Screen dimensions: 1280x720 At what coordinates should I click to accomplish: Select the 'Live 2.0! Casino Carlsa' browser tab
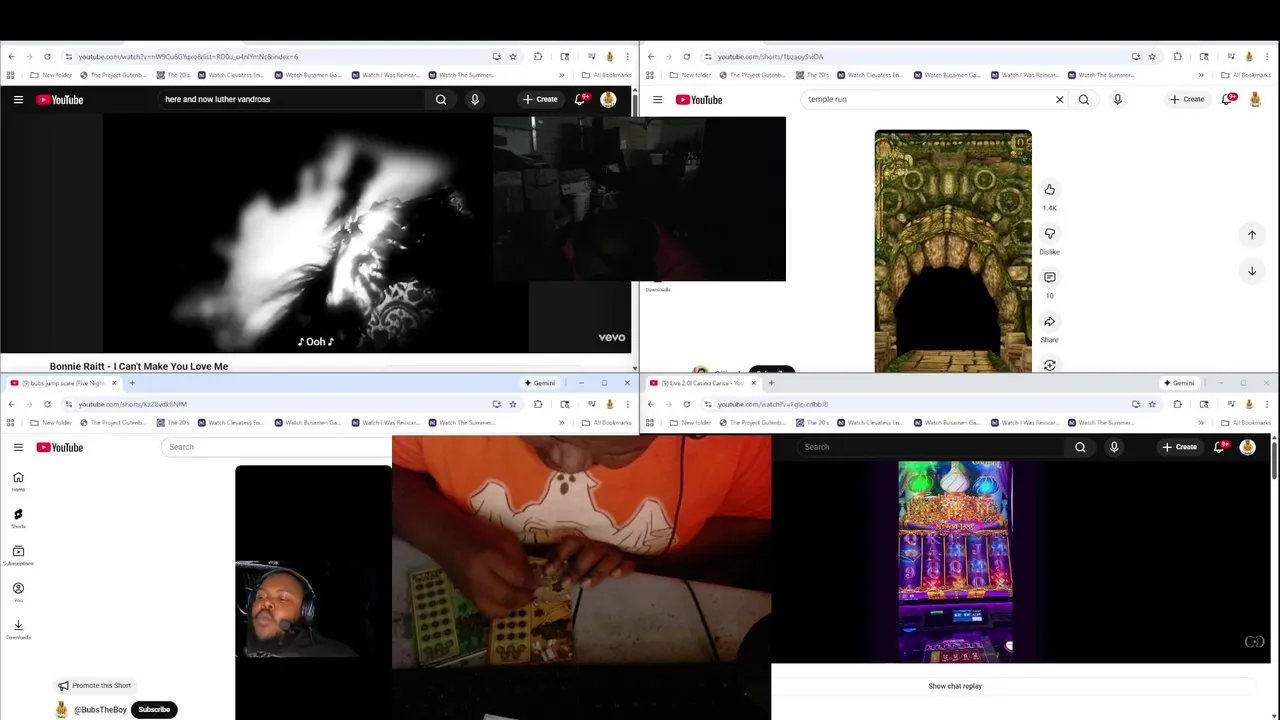click(702, 383)
